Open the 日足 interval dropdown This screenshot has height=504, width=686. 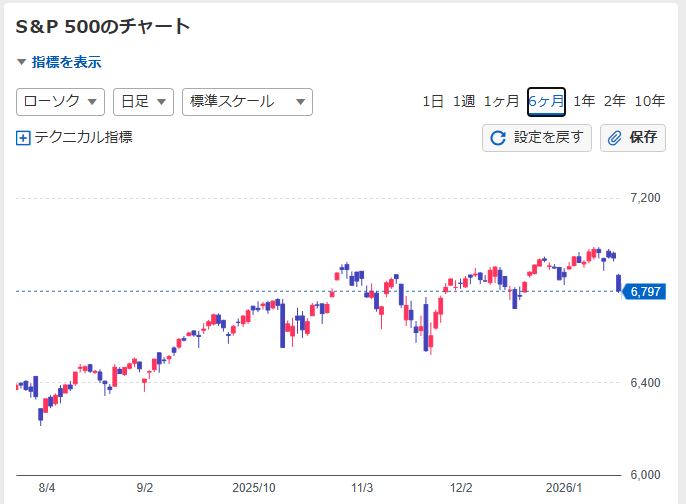143,102
